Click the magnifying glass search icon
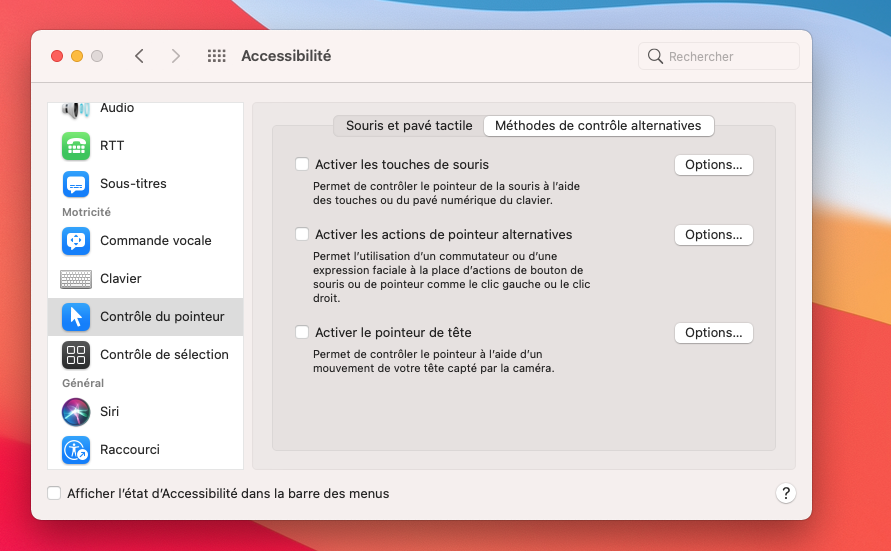The height and width of the screenshot is (551, 891). tap(655, 56)
